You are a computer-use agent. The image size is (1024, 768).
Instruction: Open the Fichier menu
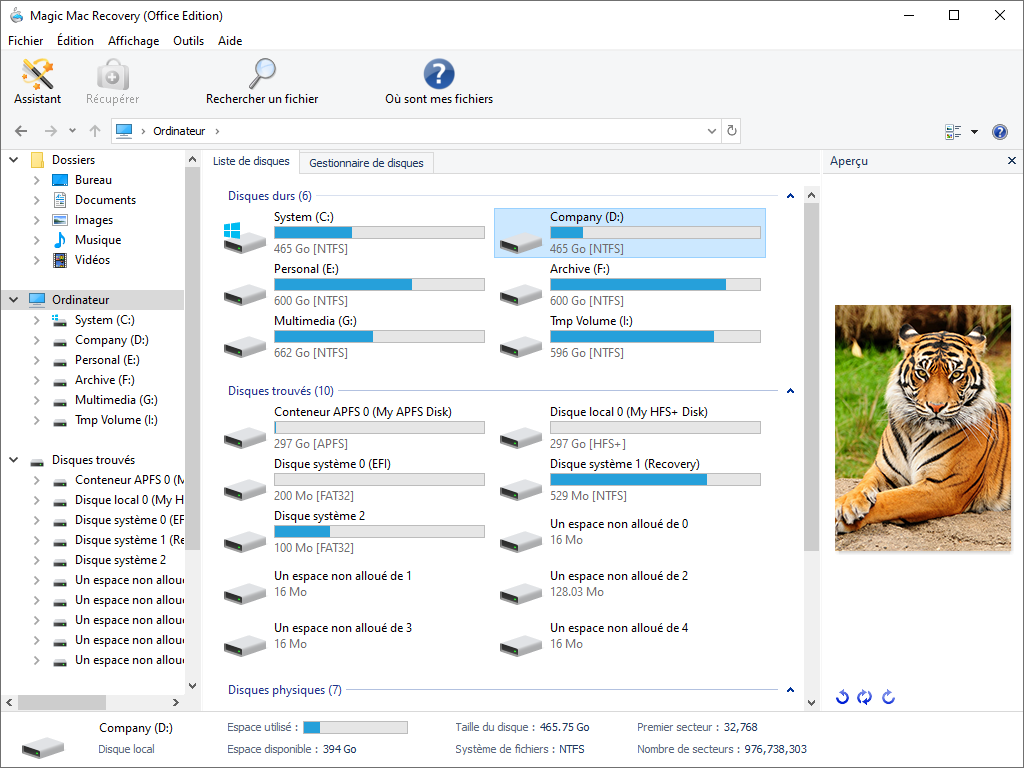click(x=25, y=40)
